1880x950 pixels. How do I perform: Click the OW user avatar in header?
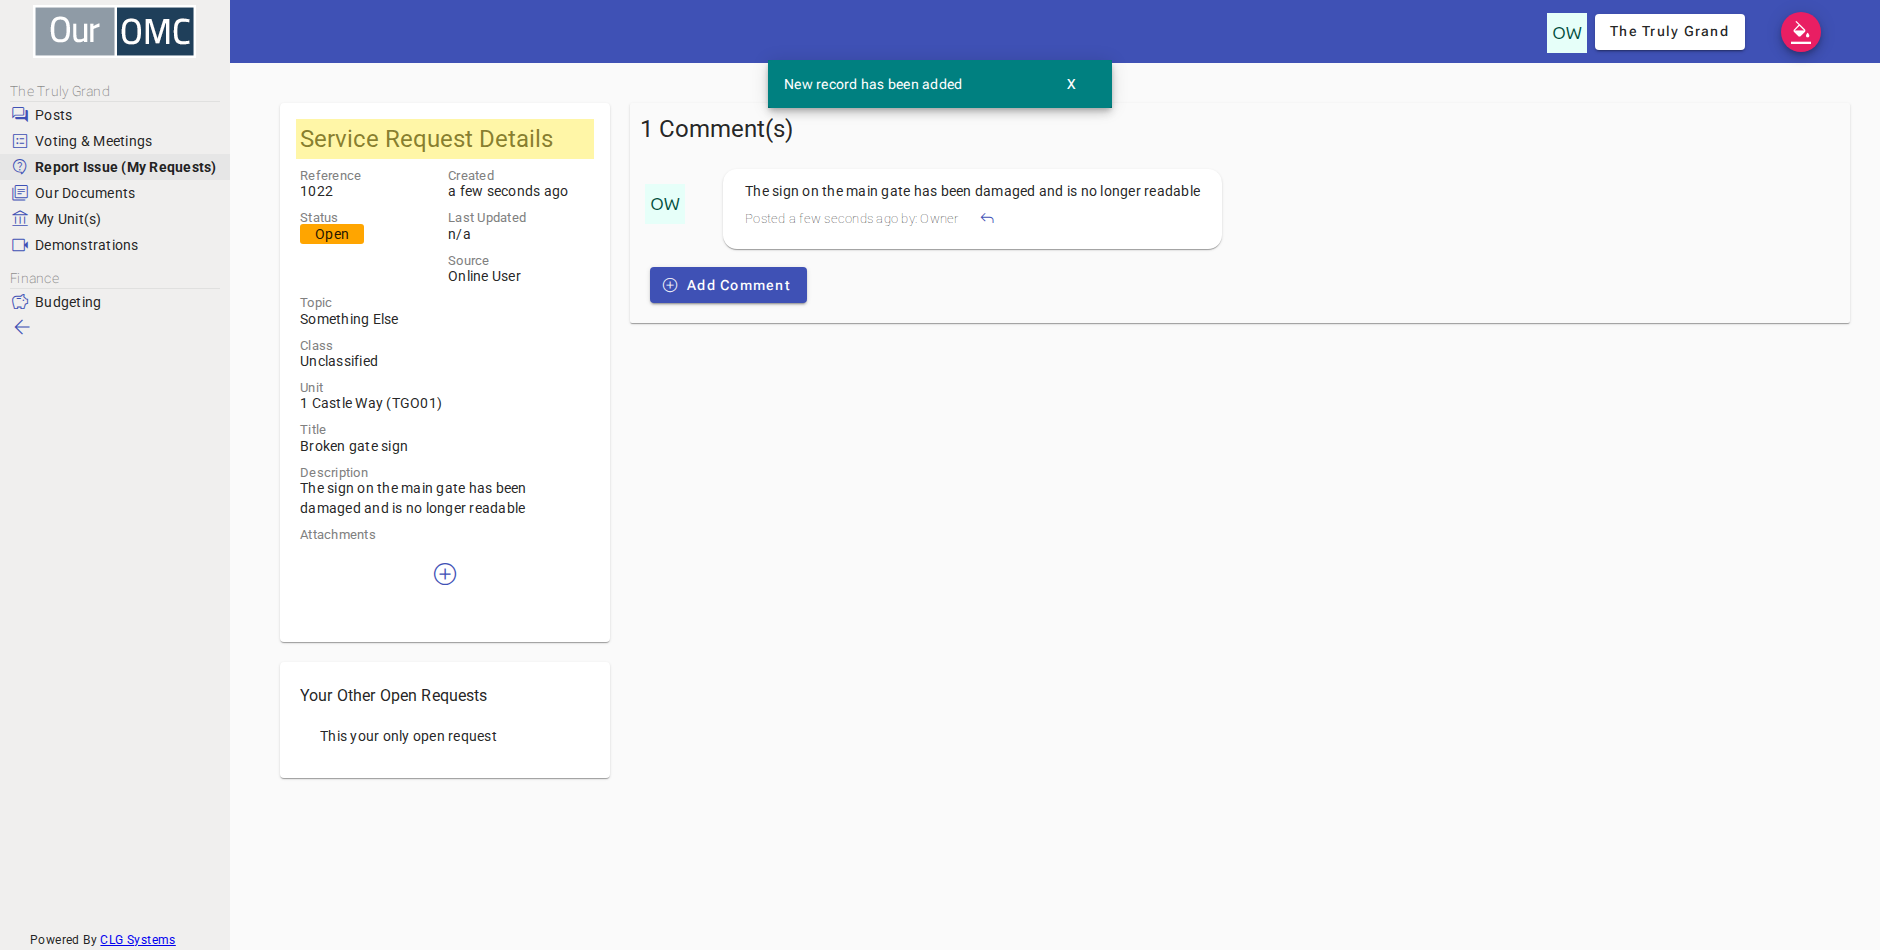tap(1566, 33)
